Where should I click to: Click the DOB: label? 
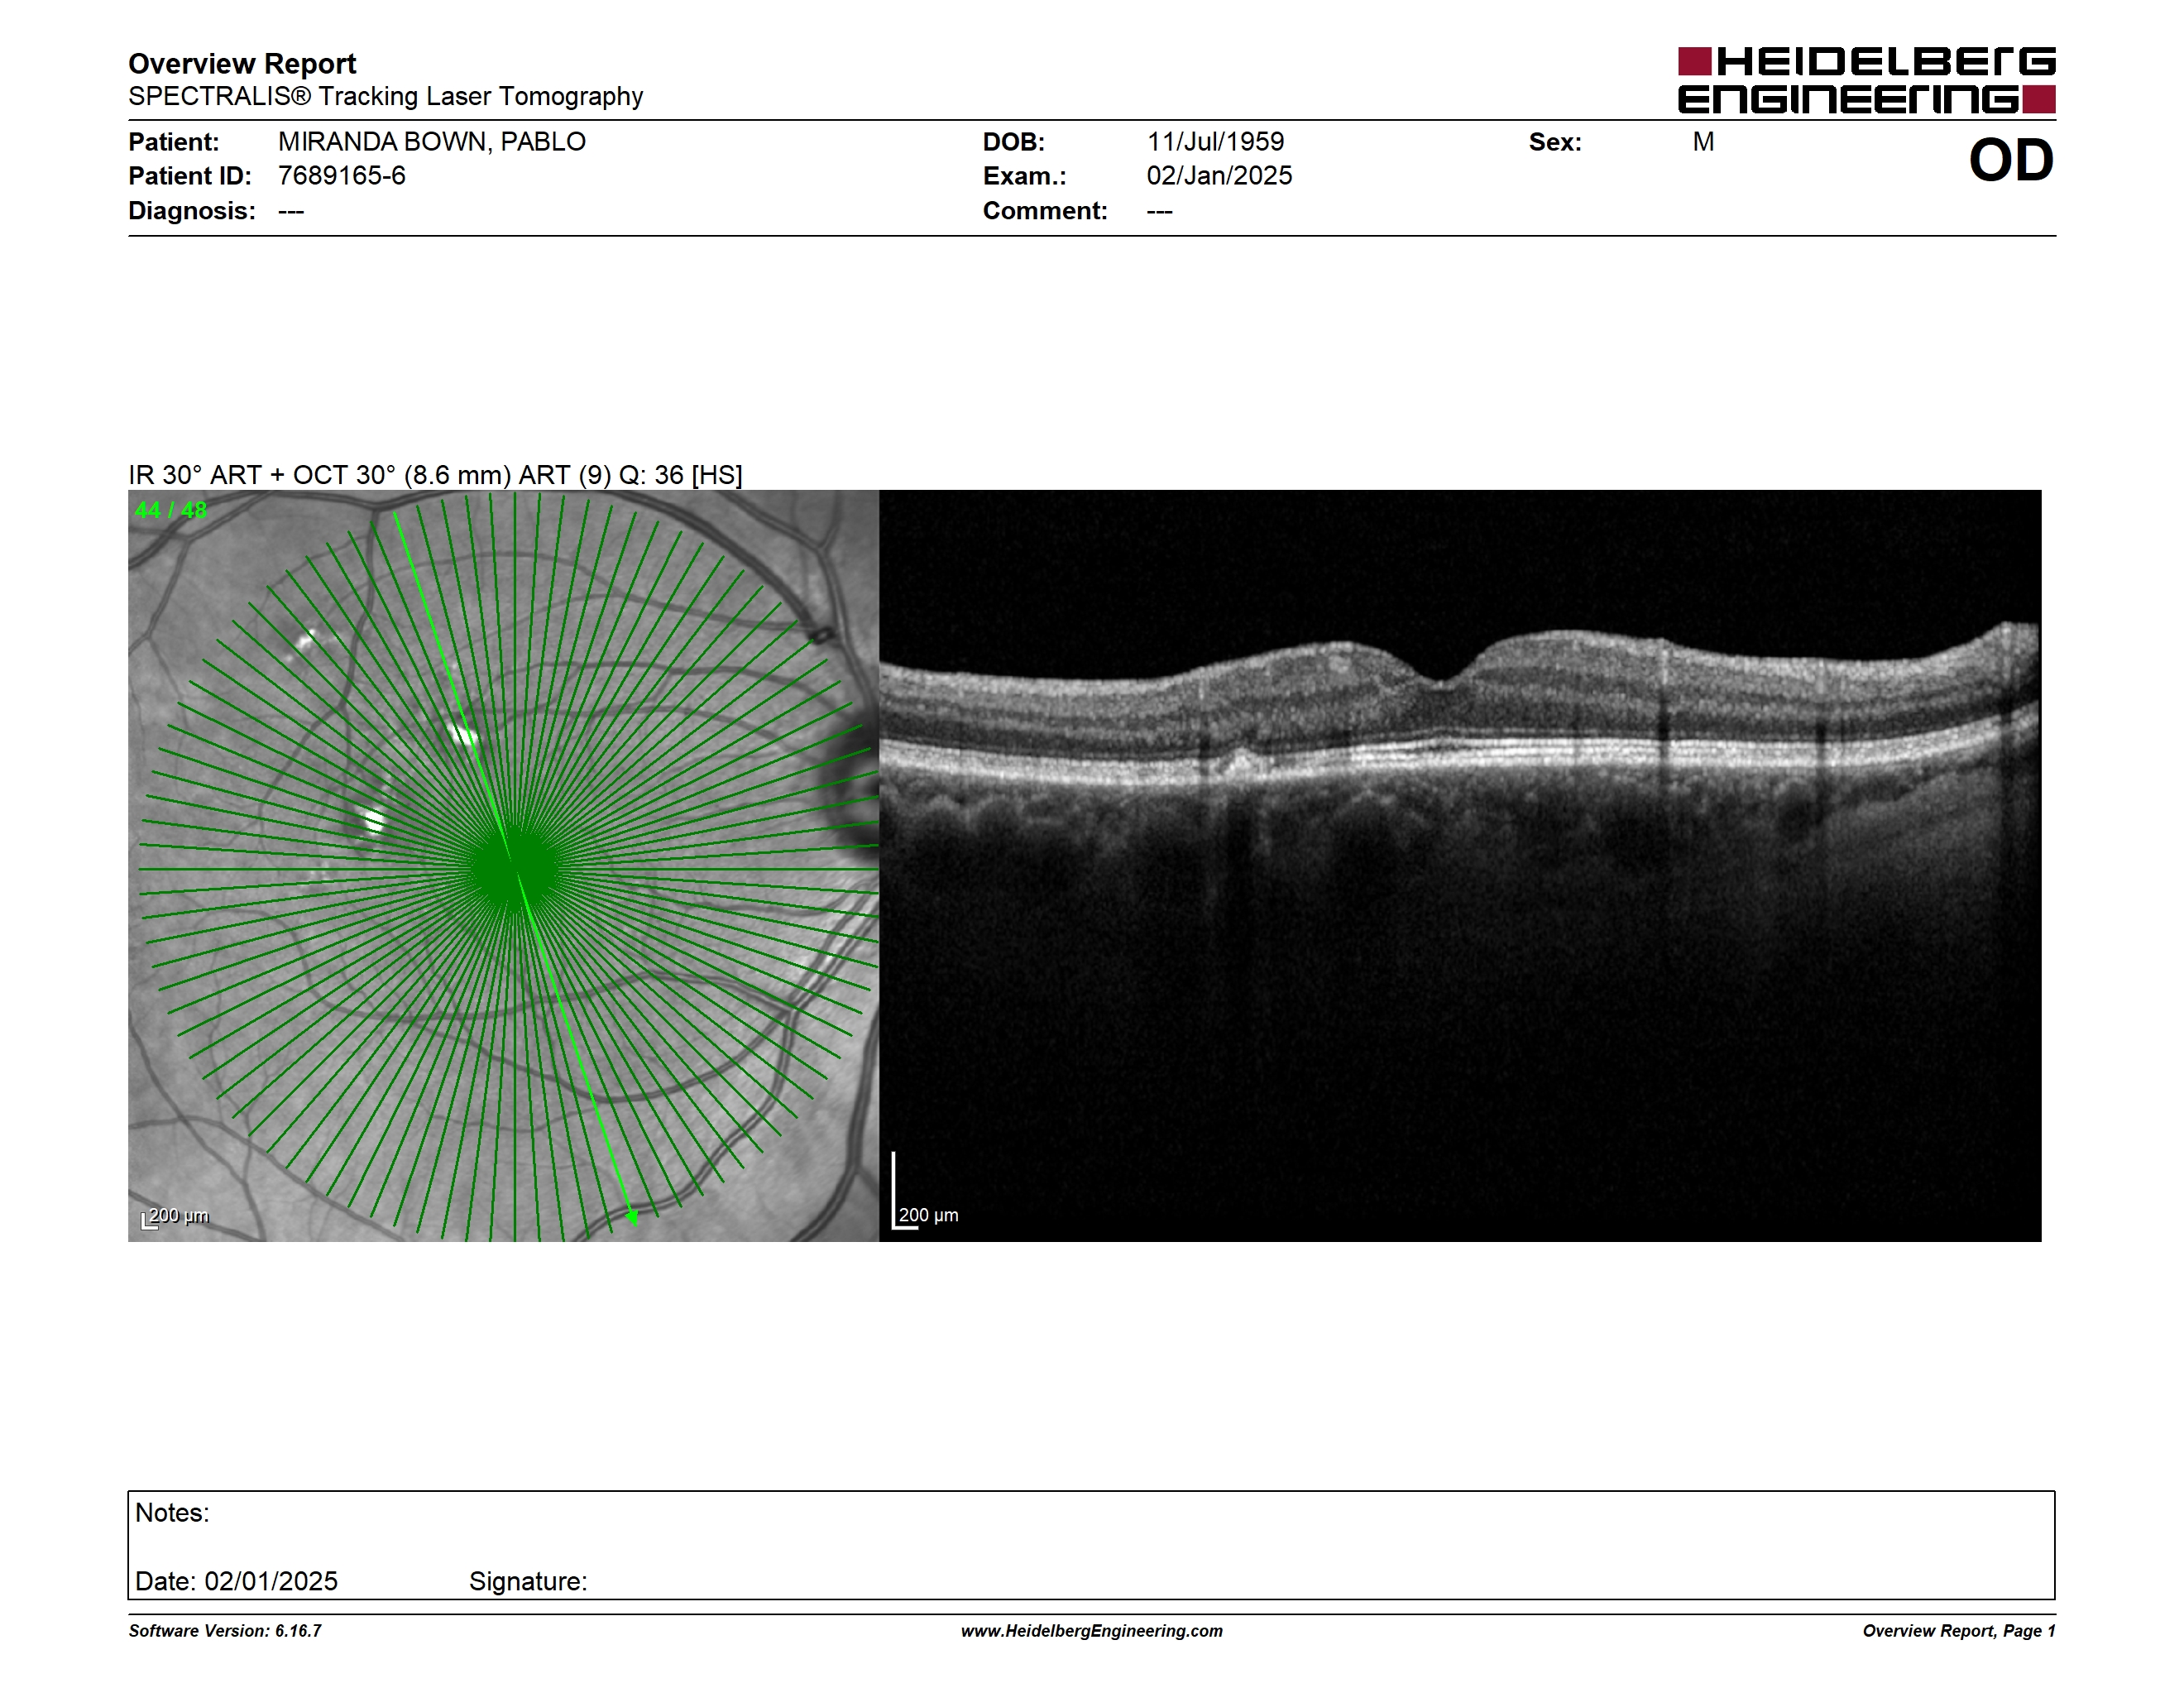1014,142
